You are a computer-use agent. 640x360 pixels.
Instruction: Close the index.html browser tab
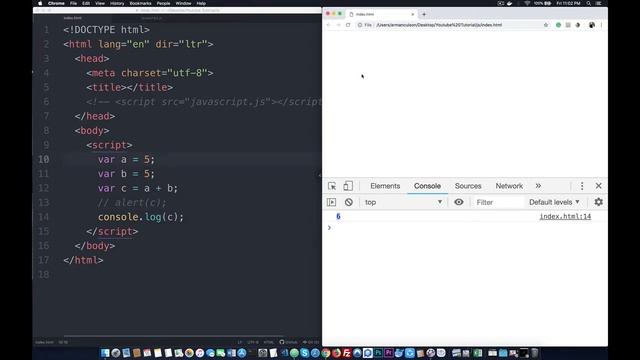[x=412, y=14]
